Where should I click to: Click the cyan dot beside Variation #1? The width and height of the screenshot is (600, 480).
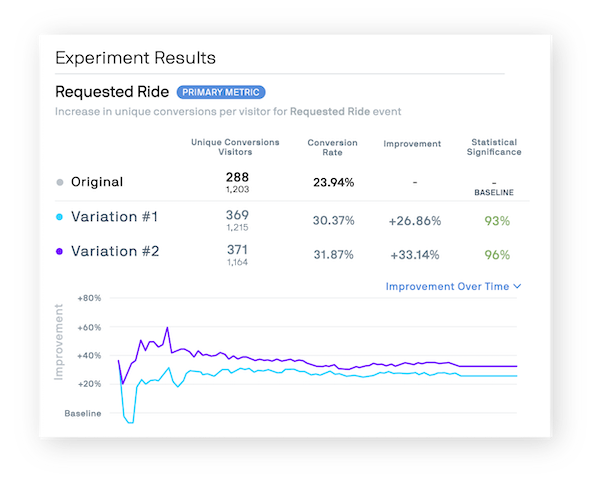point(59,217)
